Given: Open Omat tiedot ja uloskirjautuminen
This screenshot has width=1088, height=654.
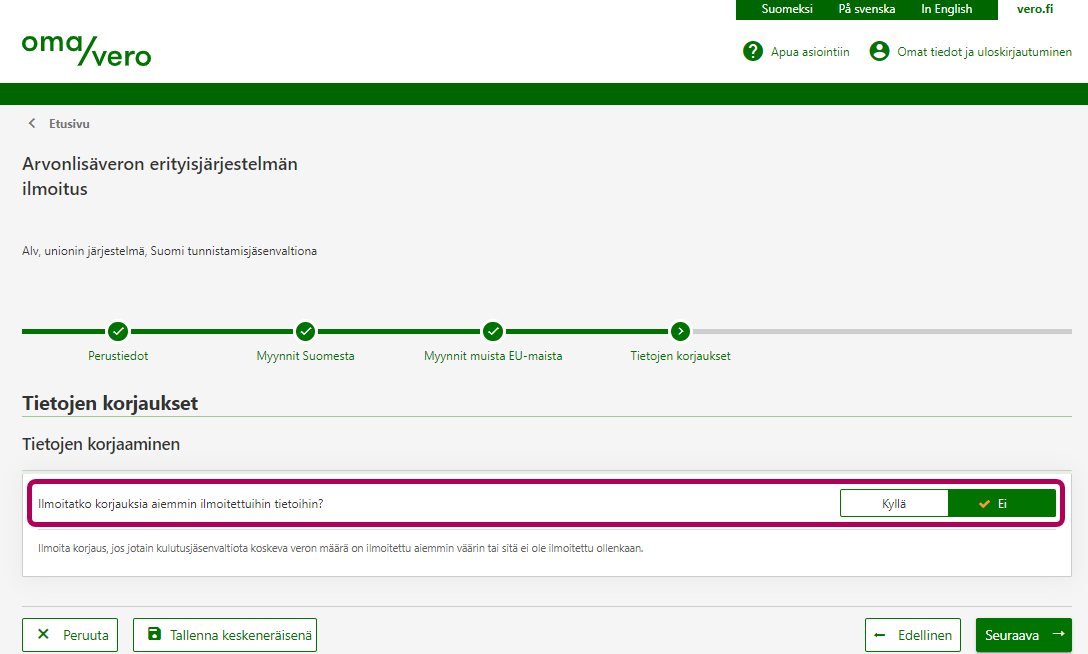Looking at the screenshot, I should 984,52.
